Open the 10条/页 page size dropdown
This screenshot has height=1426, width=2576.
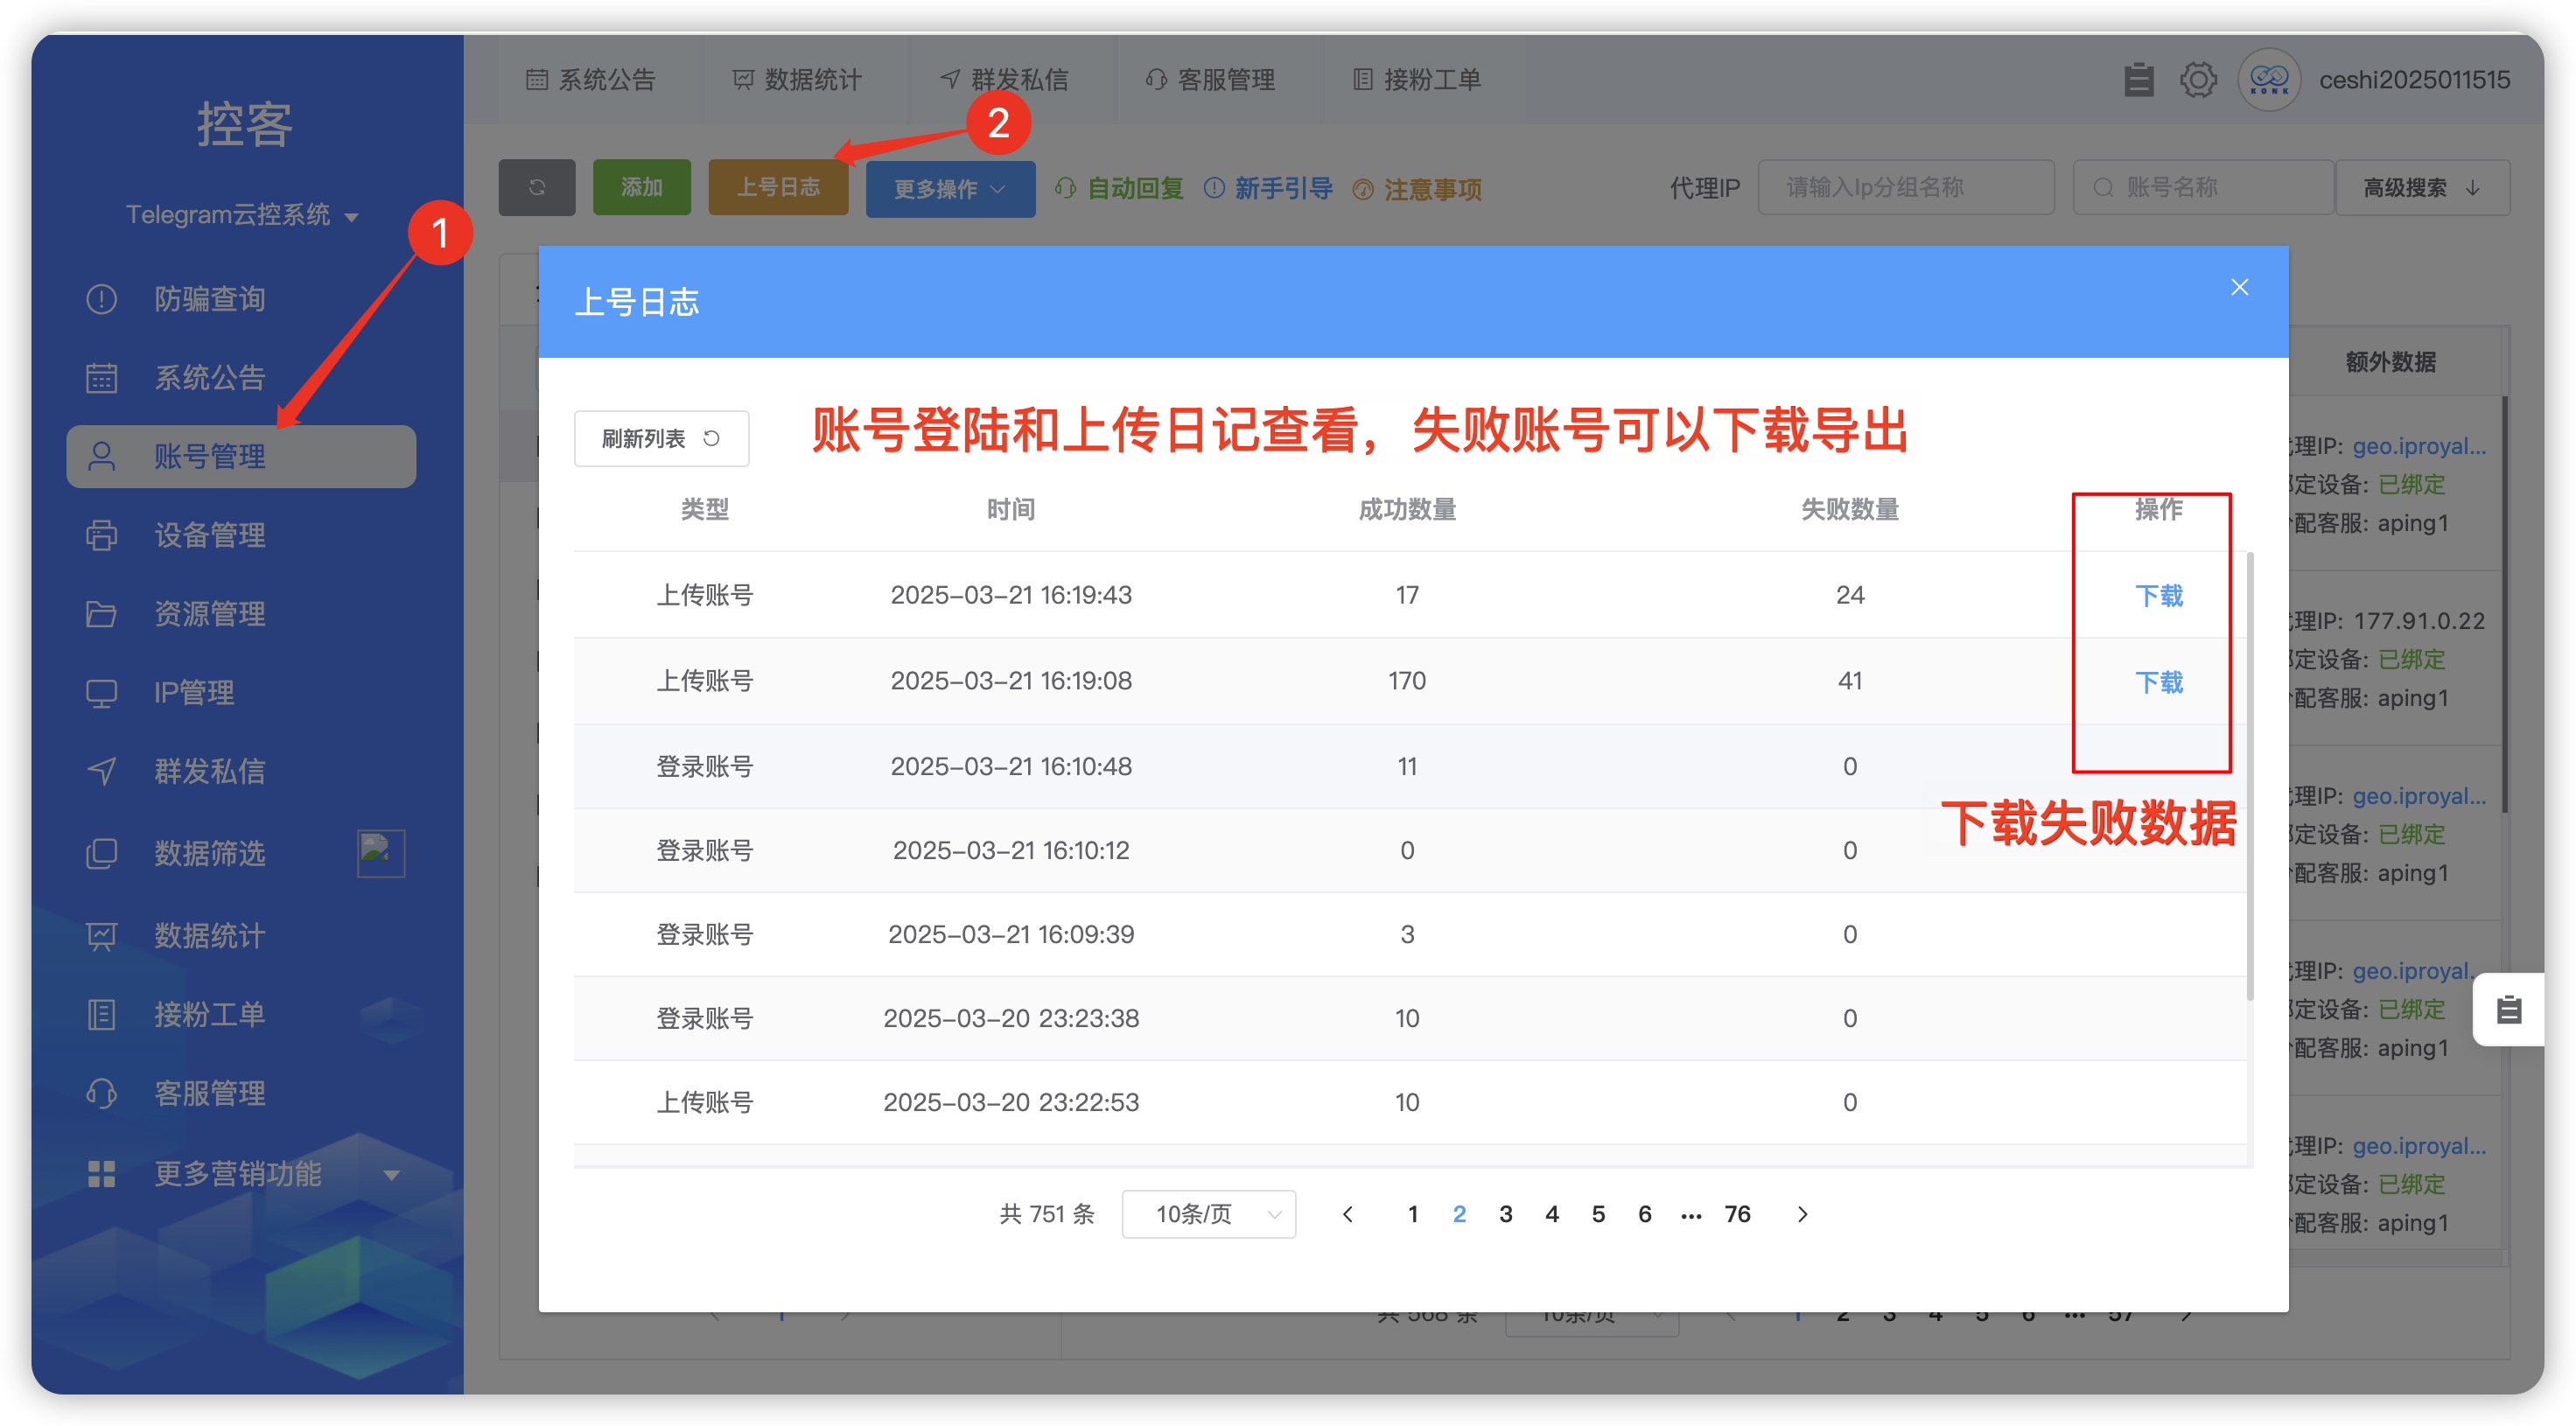[1208, 1213]
